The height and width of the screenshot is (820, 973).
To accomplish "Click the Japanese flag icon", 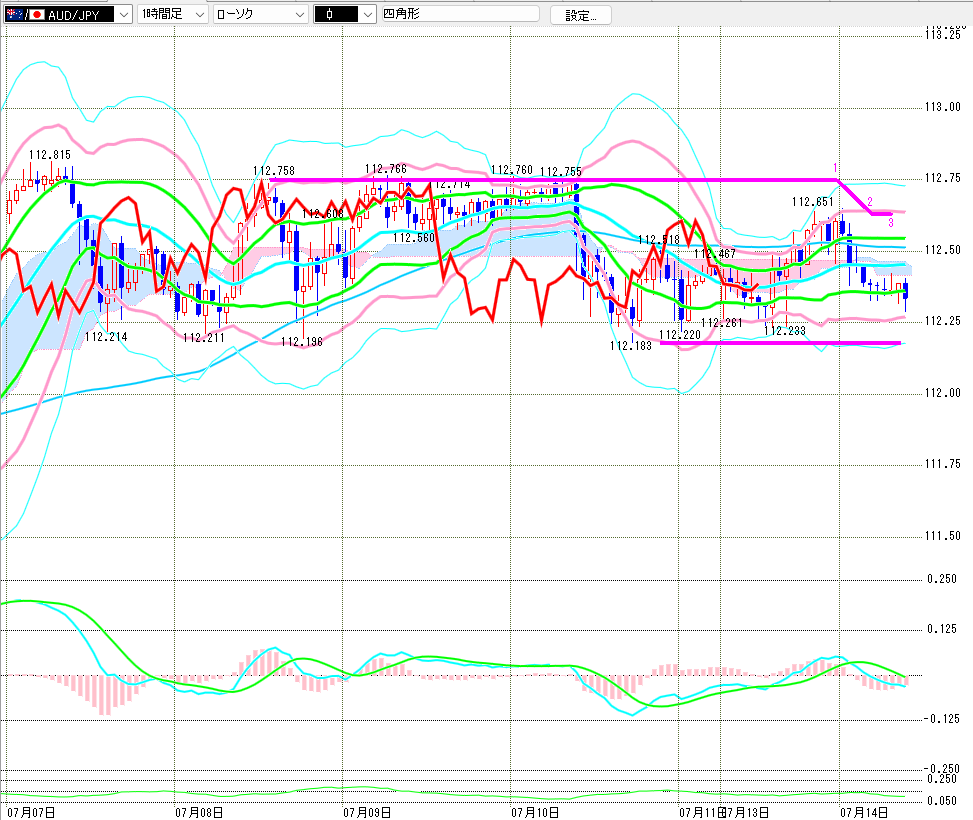I will 37,14.
